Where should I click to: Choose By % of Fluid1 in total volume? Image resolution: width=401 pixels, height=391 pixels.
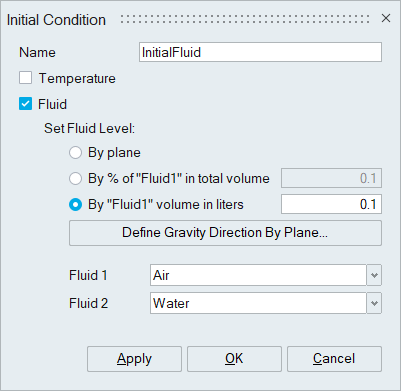(75, 178)
